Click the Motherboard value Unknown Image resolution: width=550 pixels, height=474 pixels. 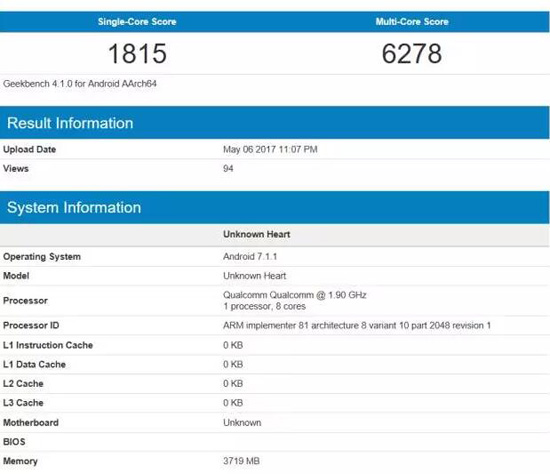click(242, 422)
